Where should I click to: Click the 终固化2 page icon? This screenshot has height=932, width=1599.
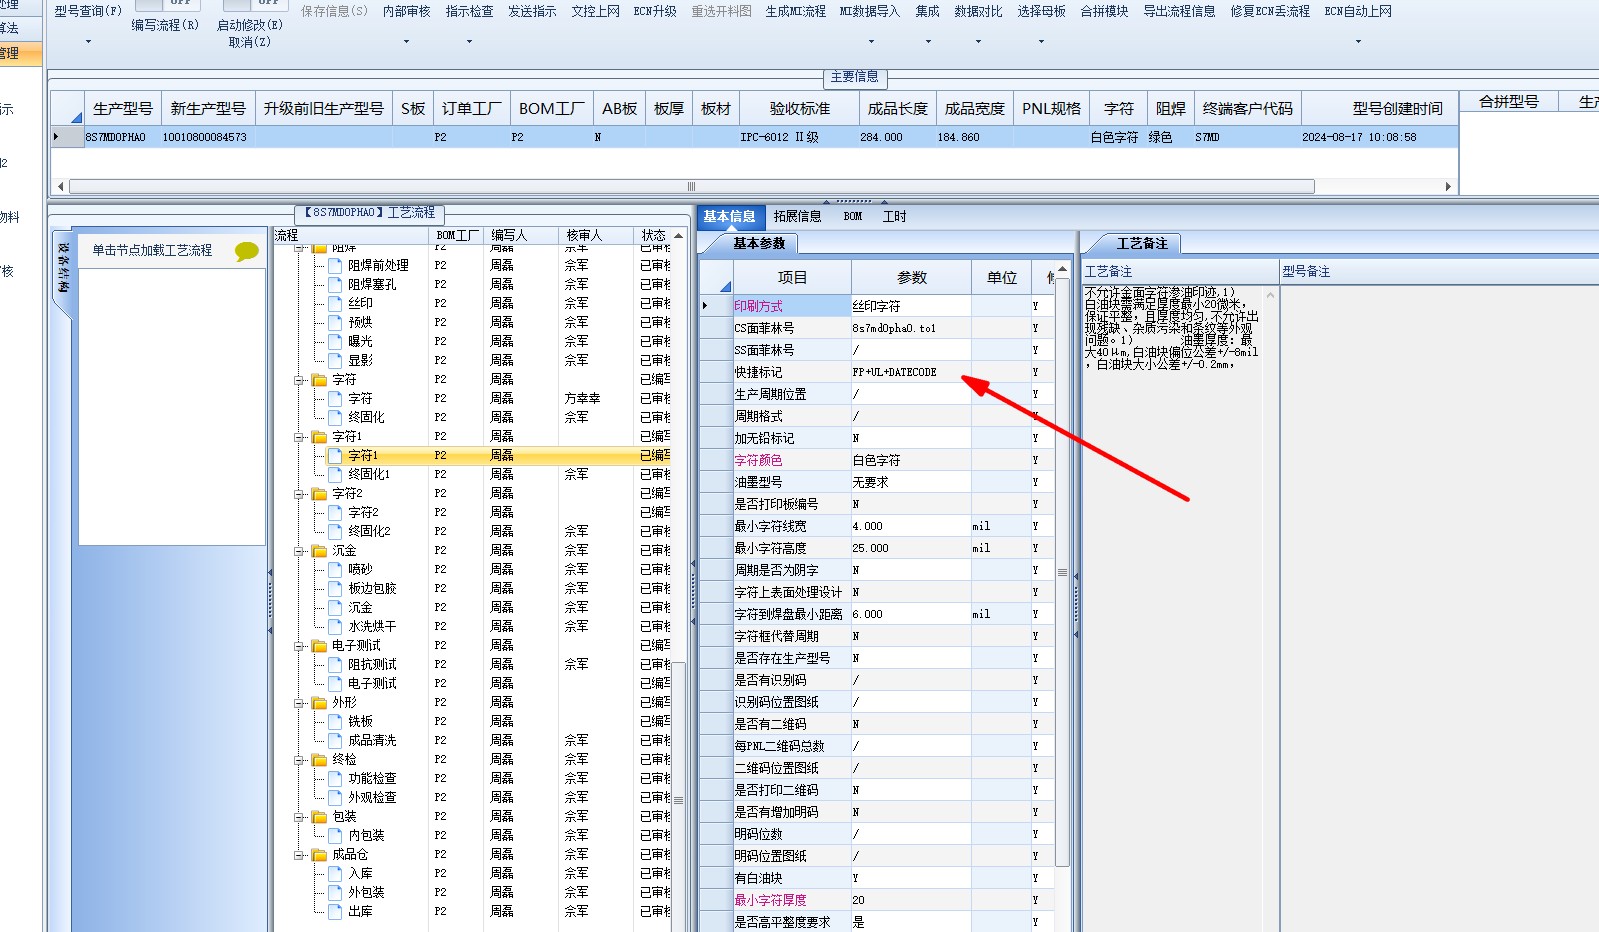pyautogui.click(x=336, y=531)
